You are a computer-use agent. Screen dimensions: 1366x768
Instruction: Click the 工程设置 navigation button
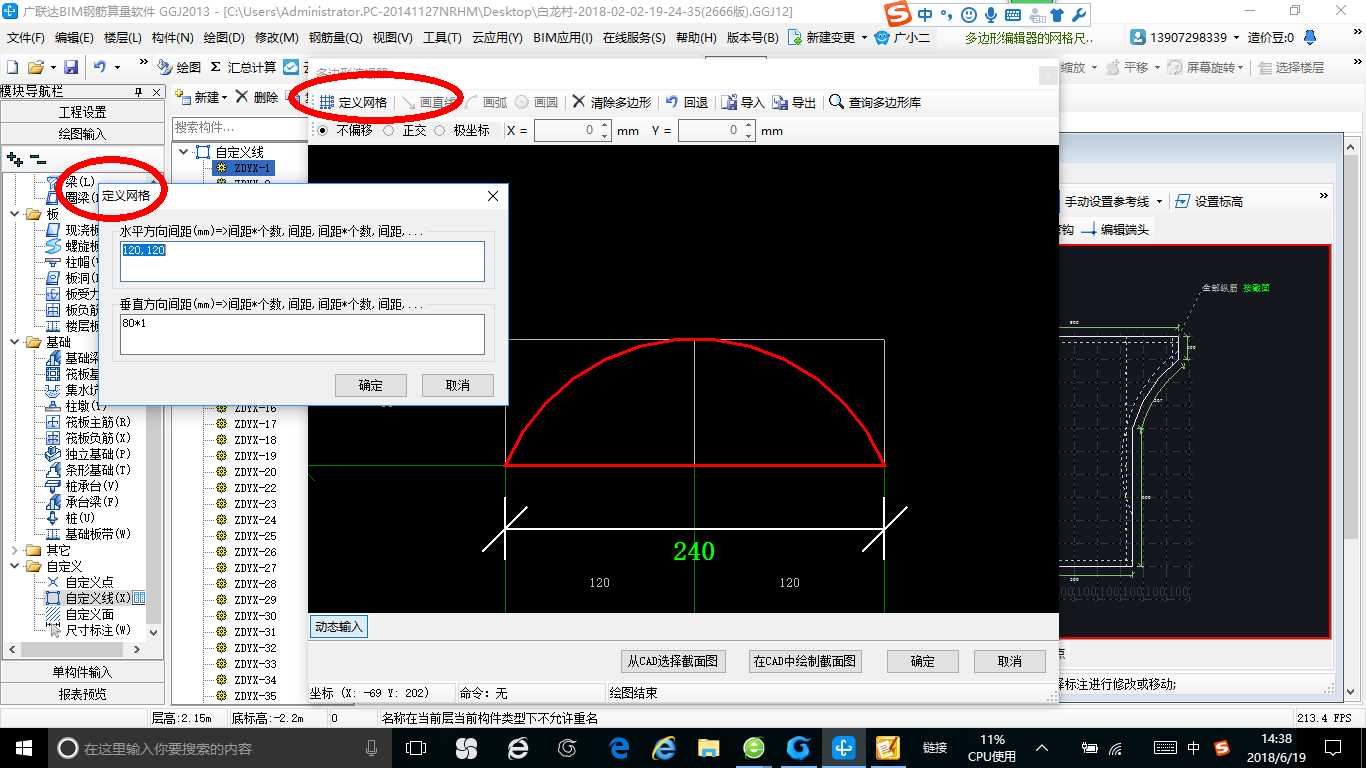tap(82, 112)
